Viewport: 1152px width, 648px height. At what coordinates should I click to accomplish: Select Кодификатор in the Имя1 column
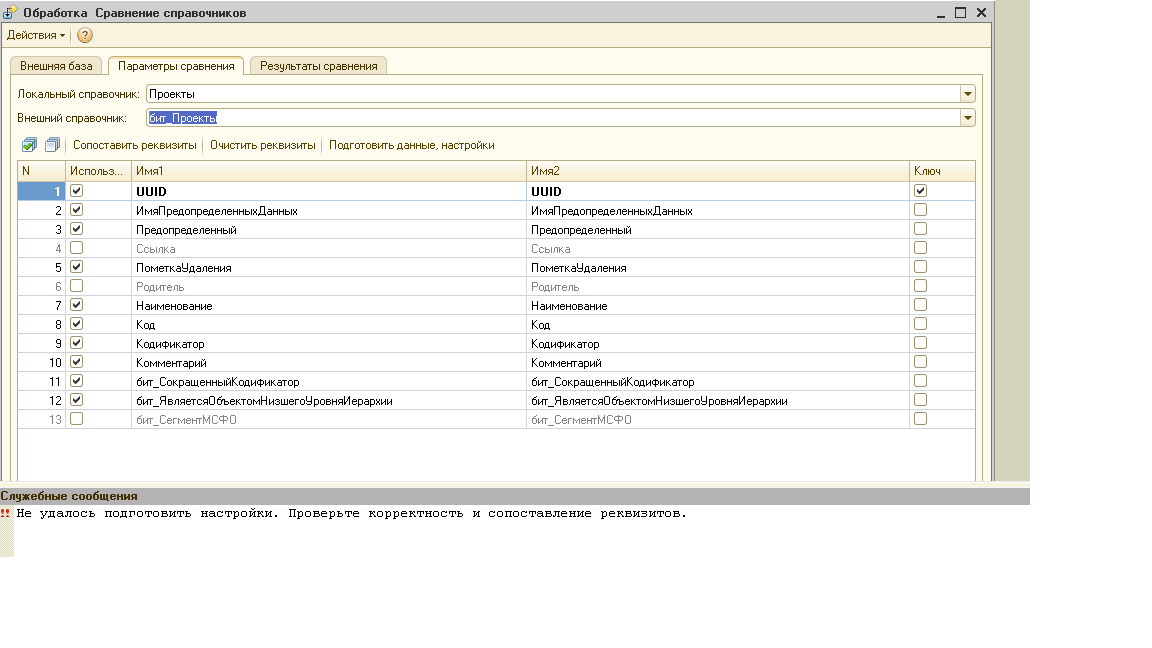click(x=329, y=344)
